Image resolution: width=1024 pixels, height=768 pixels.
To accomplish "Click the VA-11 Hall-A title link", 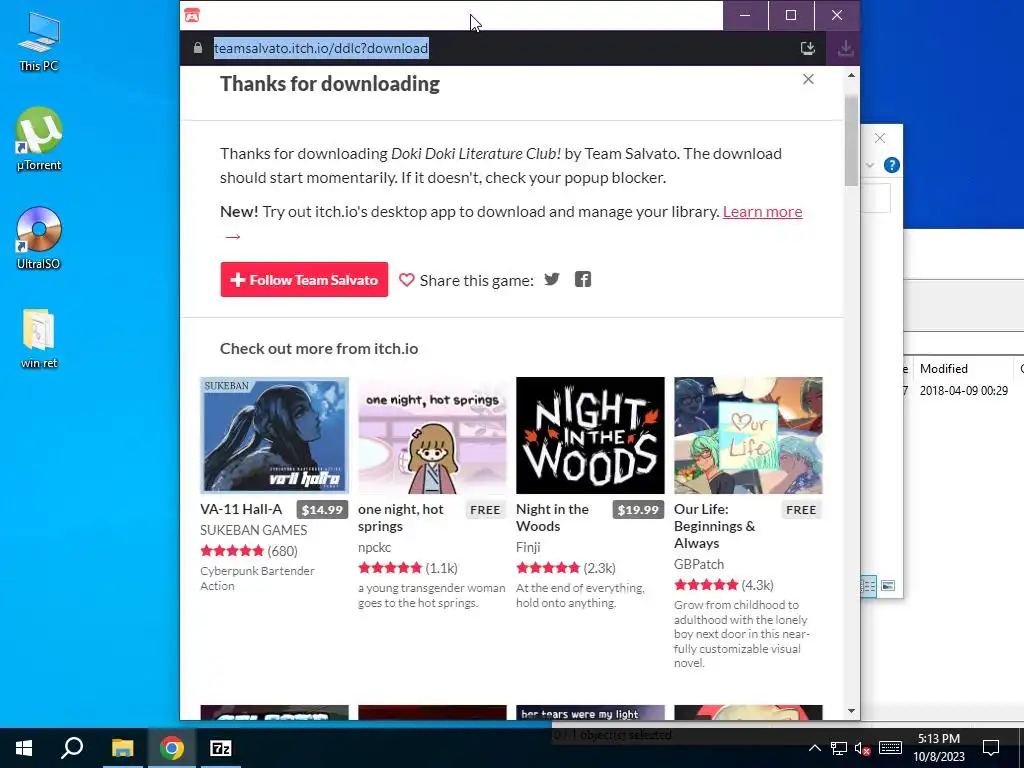I will pos(241,509).
